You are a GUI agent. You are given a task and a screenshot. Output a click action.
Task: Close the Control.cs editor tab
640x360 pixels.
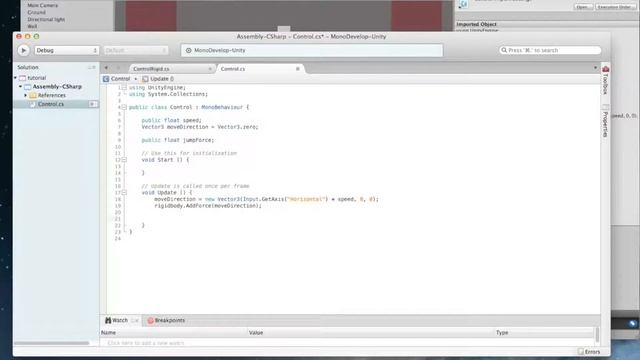[298, 69]
